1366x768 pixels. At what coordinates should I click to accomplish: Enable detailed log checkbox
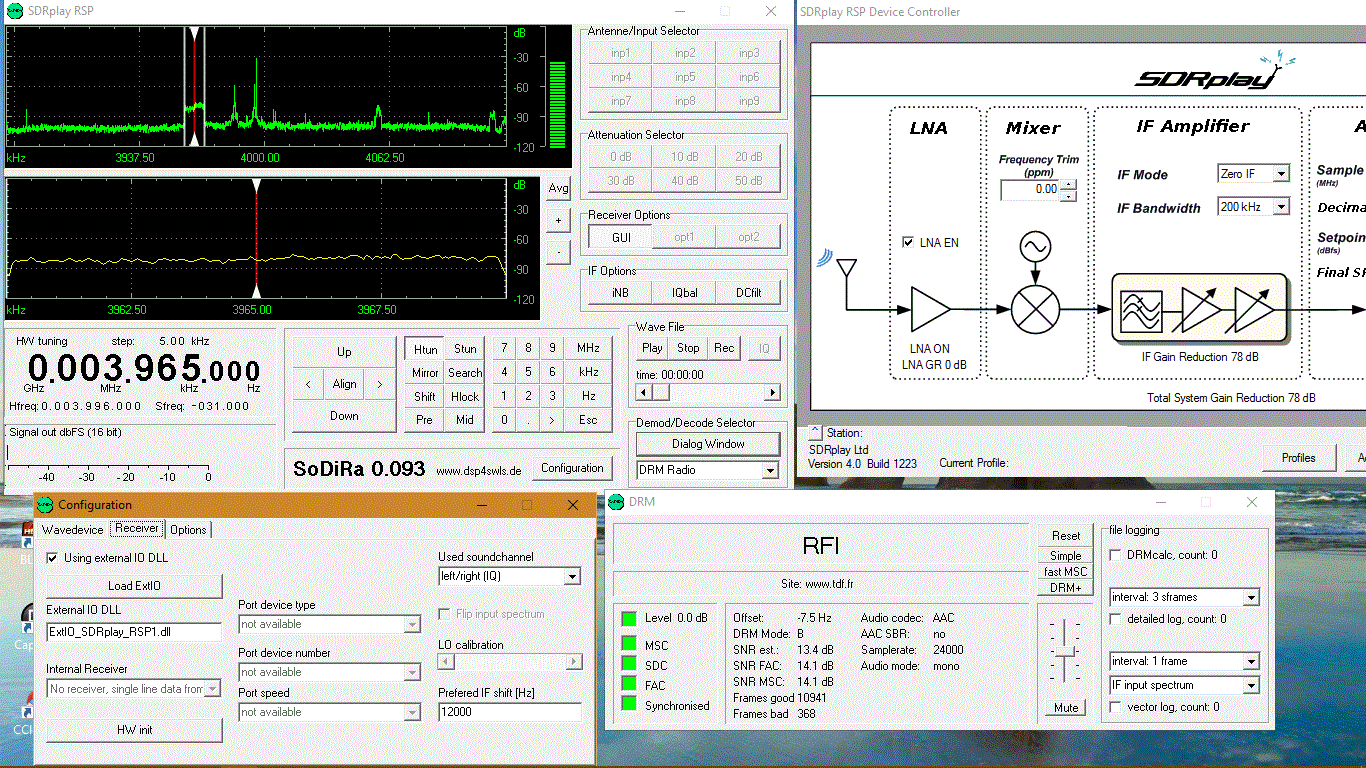1116,619
